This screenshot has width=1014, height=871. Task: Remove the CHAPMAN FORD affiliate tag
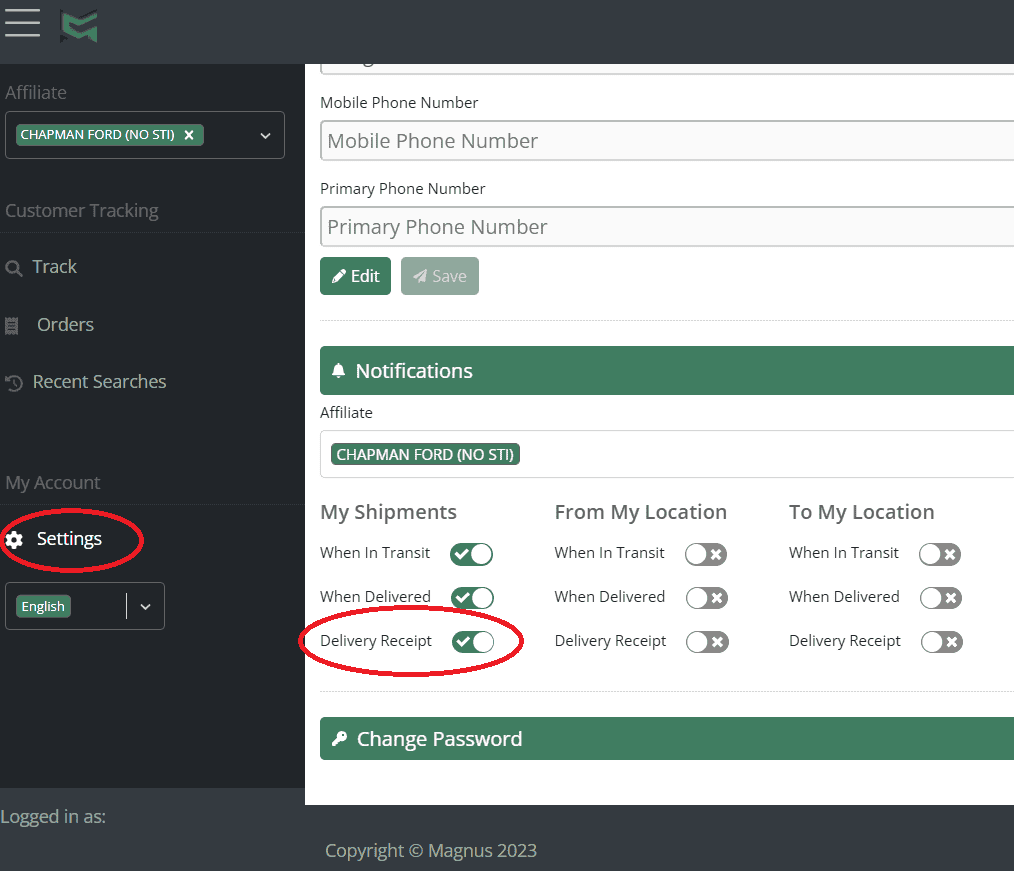pyautogui.click(x=189, y=135)
